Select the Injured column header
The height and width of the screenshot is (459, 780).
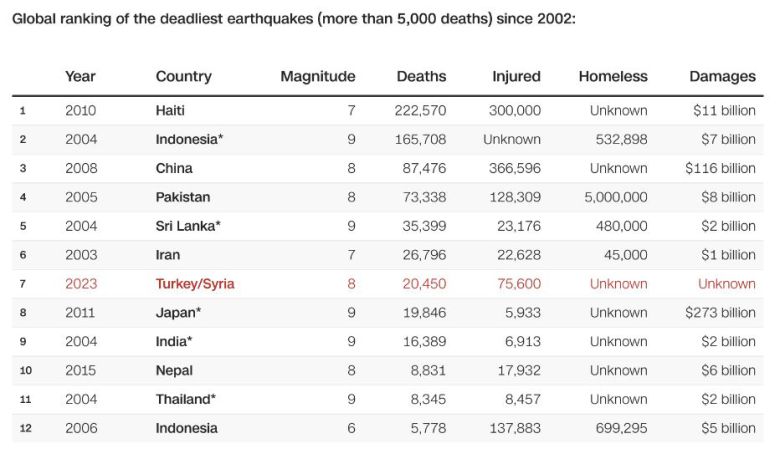coord(516,76)
